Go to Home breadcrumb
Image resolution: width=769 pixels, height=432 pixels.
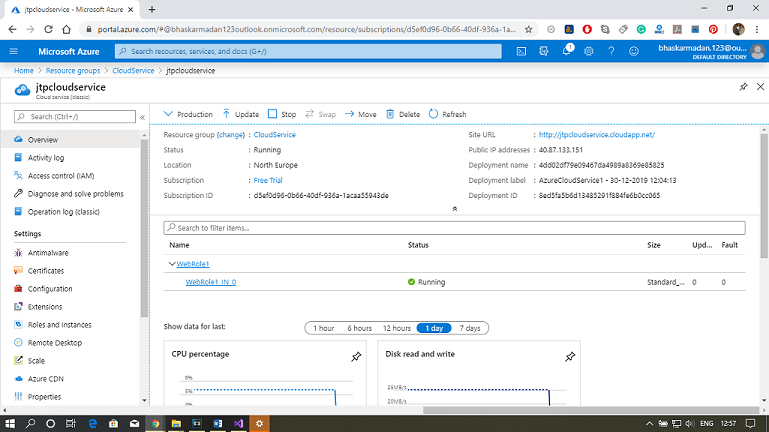pos(24,71)
